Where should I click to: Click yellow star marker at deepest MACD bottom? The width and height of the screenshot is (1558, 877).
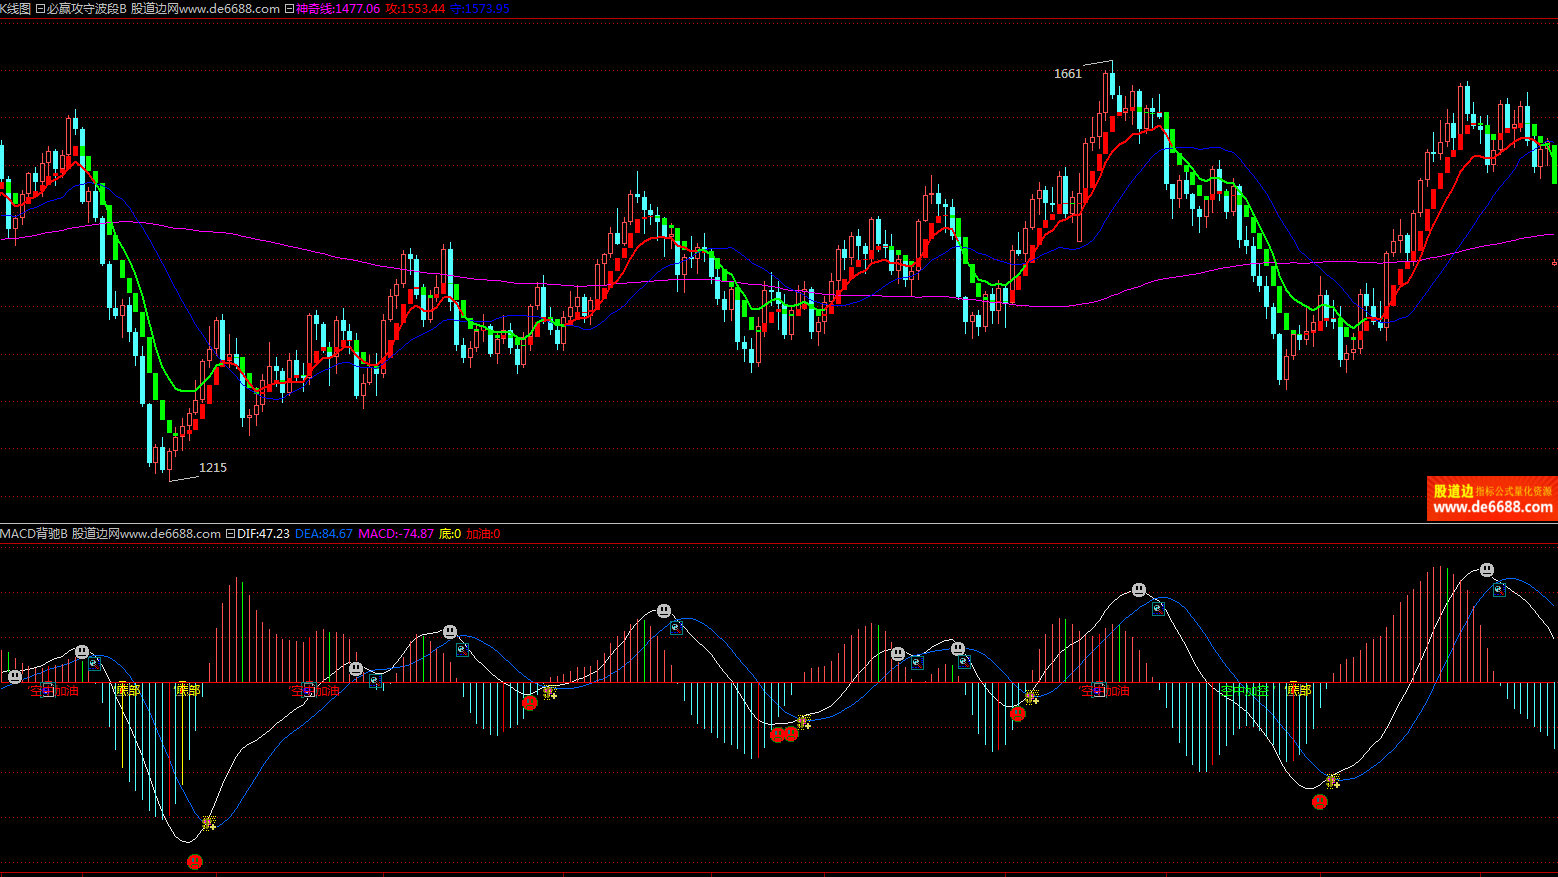tap(208, 823)
